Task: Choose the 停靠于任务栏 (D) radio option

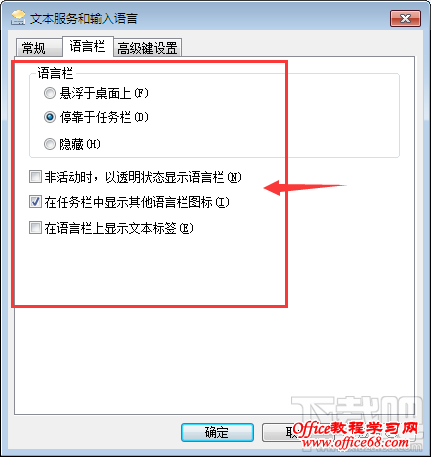Action: tap(50, 117)
